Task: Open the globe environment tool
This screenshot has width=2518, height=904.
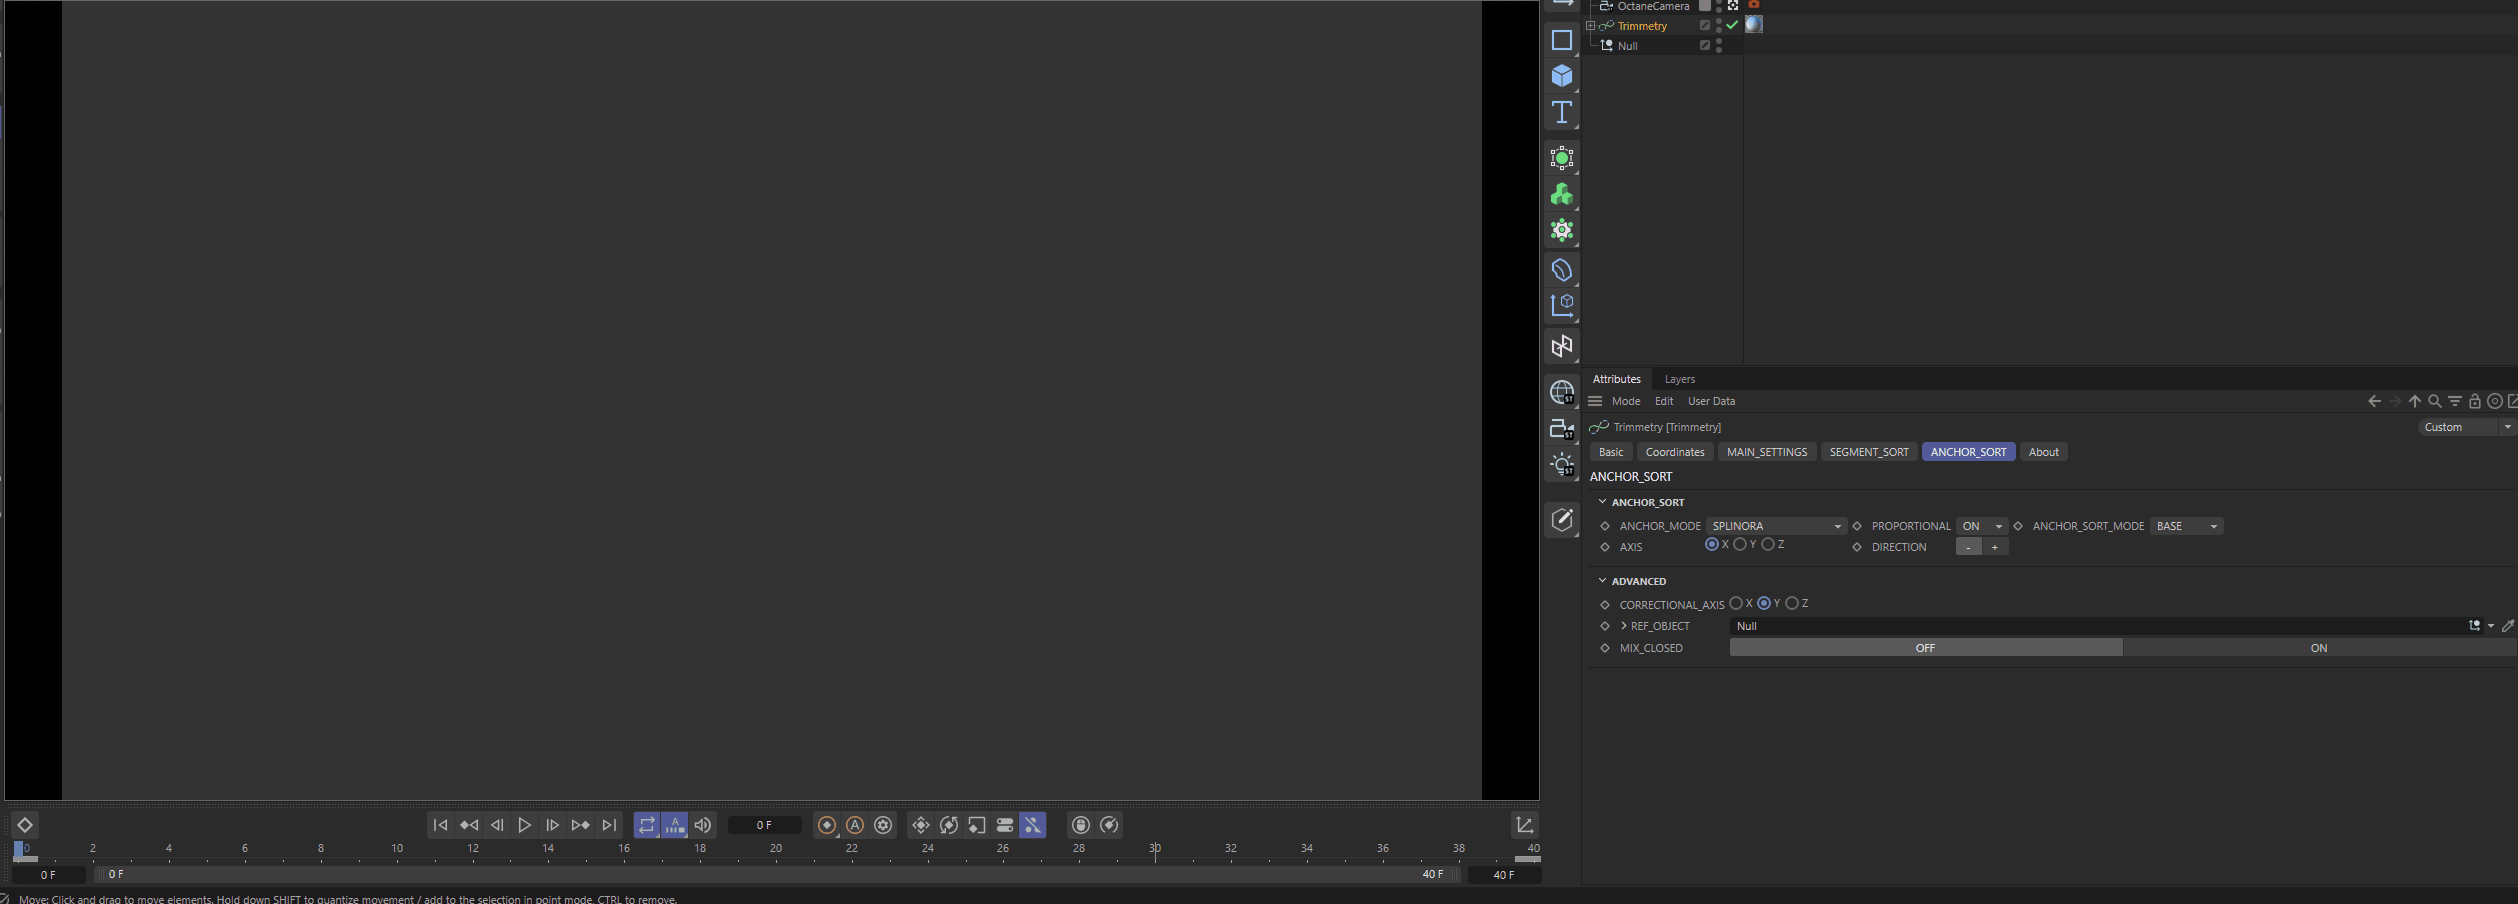Action: (1561, 392)
